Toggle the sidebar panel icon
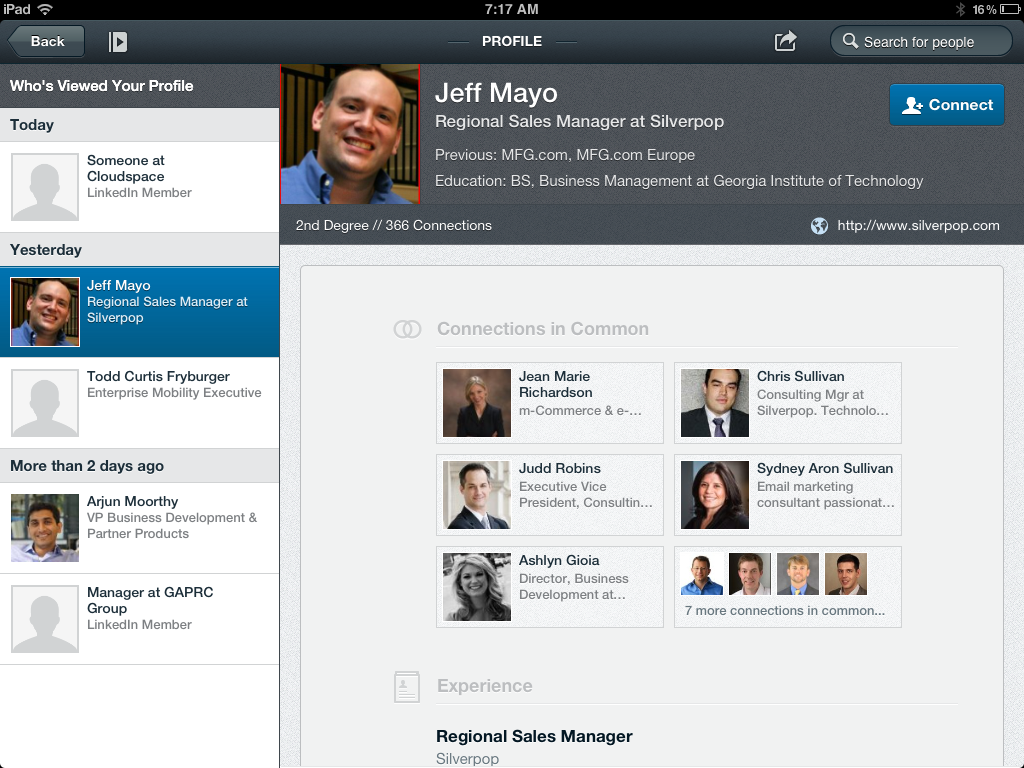 click(x=118, y=42)
